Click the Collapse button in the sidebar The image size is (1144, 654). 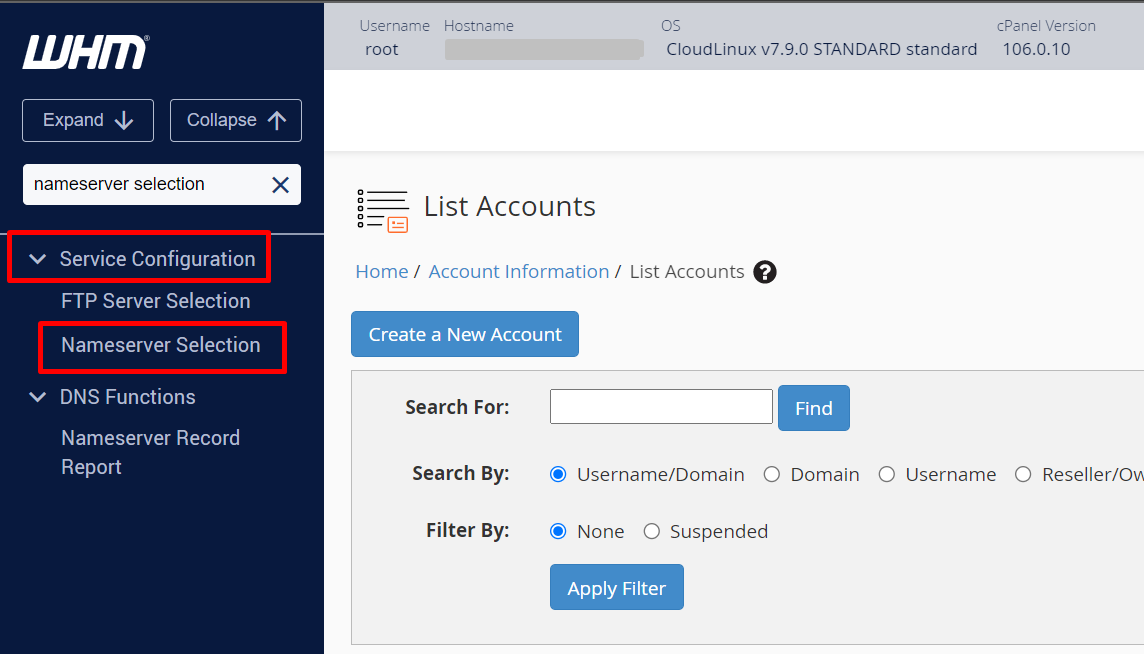(x=235, y=119)
